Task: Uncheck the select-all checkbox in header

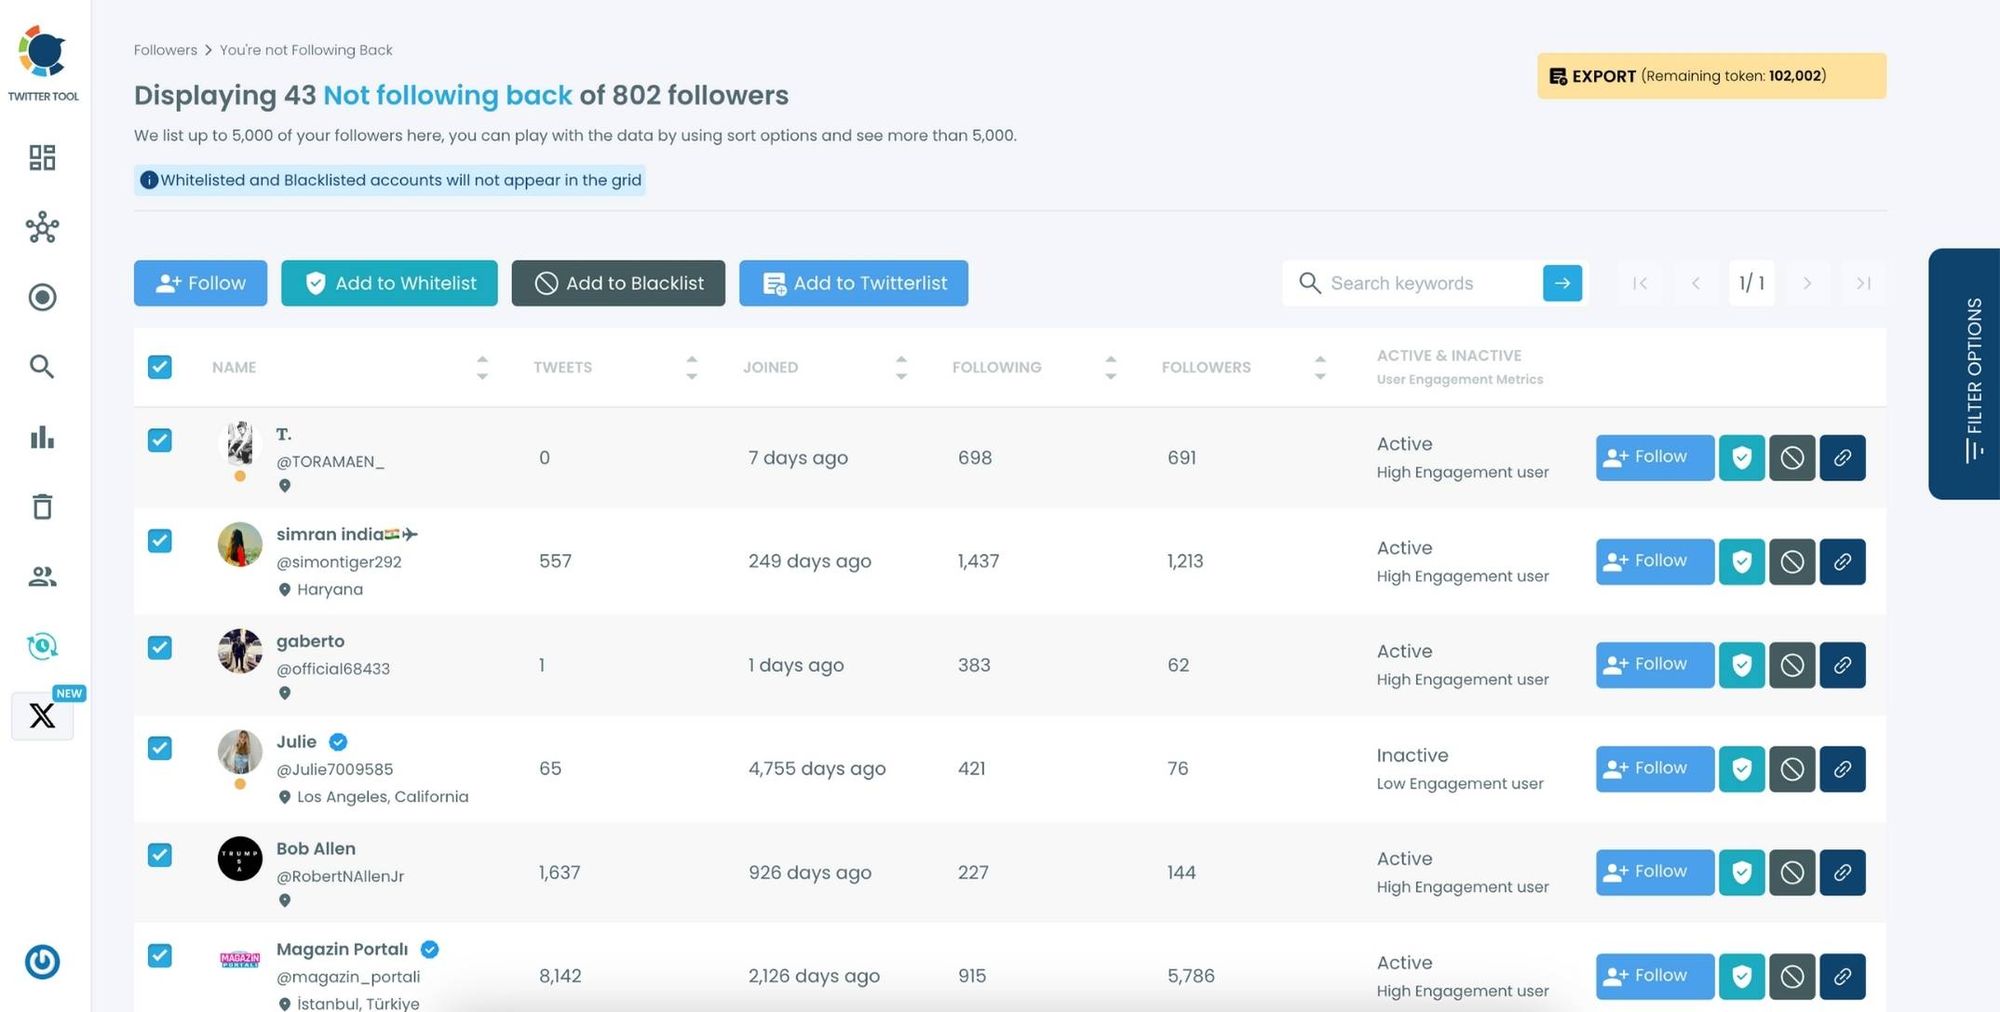Action: (160, 367)
